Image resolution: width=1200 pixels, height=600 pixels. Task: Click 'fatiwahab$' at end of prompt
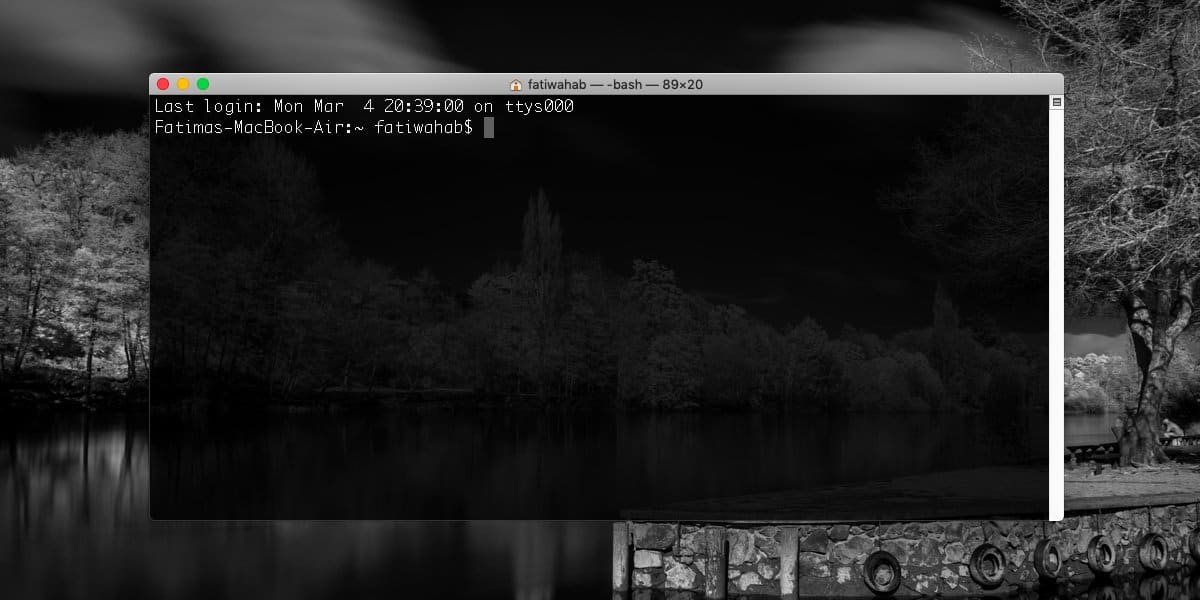coord(424,127)
